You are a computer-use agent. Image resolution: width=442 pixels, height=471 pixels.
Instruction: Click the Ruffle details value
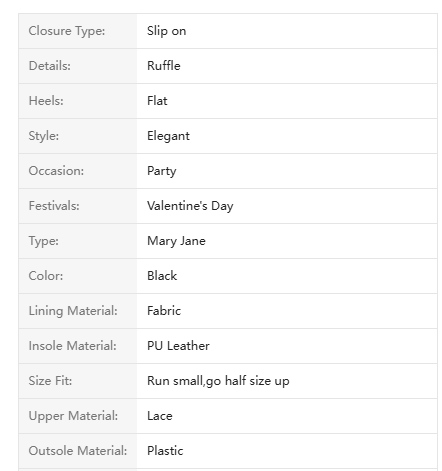pos(164,66)
